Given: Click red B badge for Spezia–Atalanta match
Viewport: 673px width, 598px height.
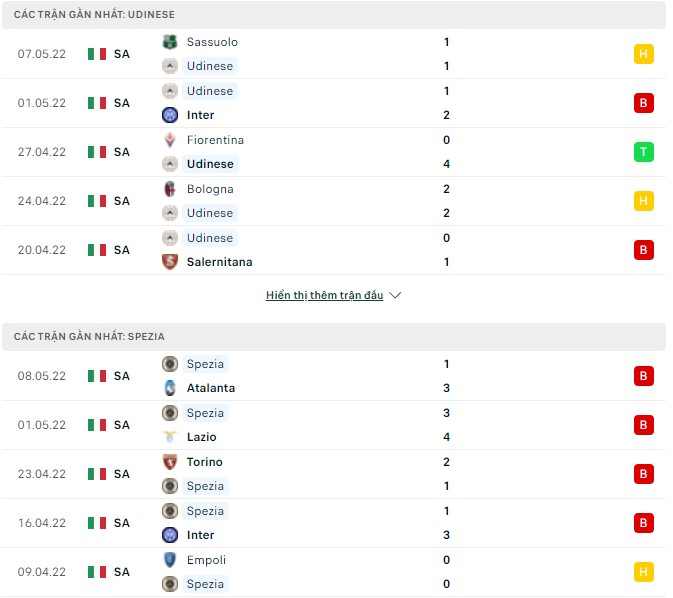Looking at the screenshot, I should click(644, 376).
